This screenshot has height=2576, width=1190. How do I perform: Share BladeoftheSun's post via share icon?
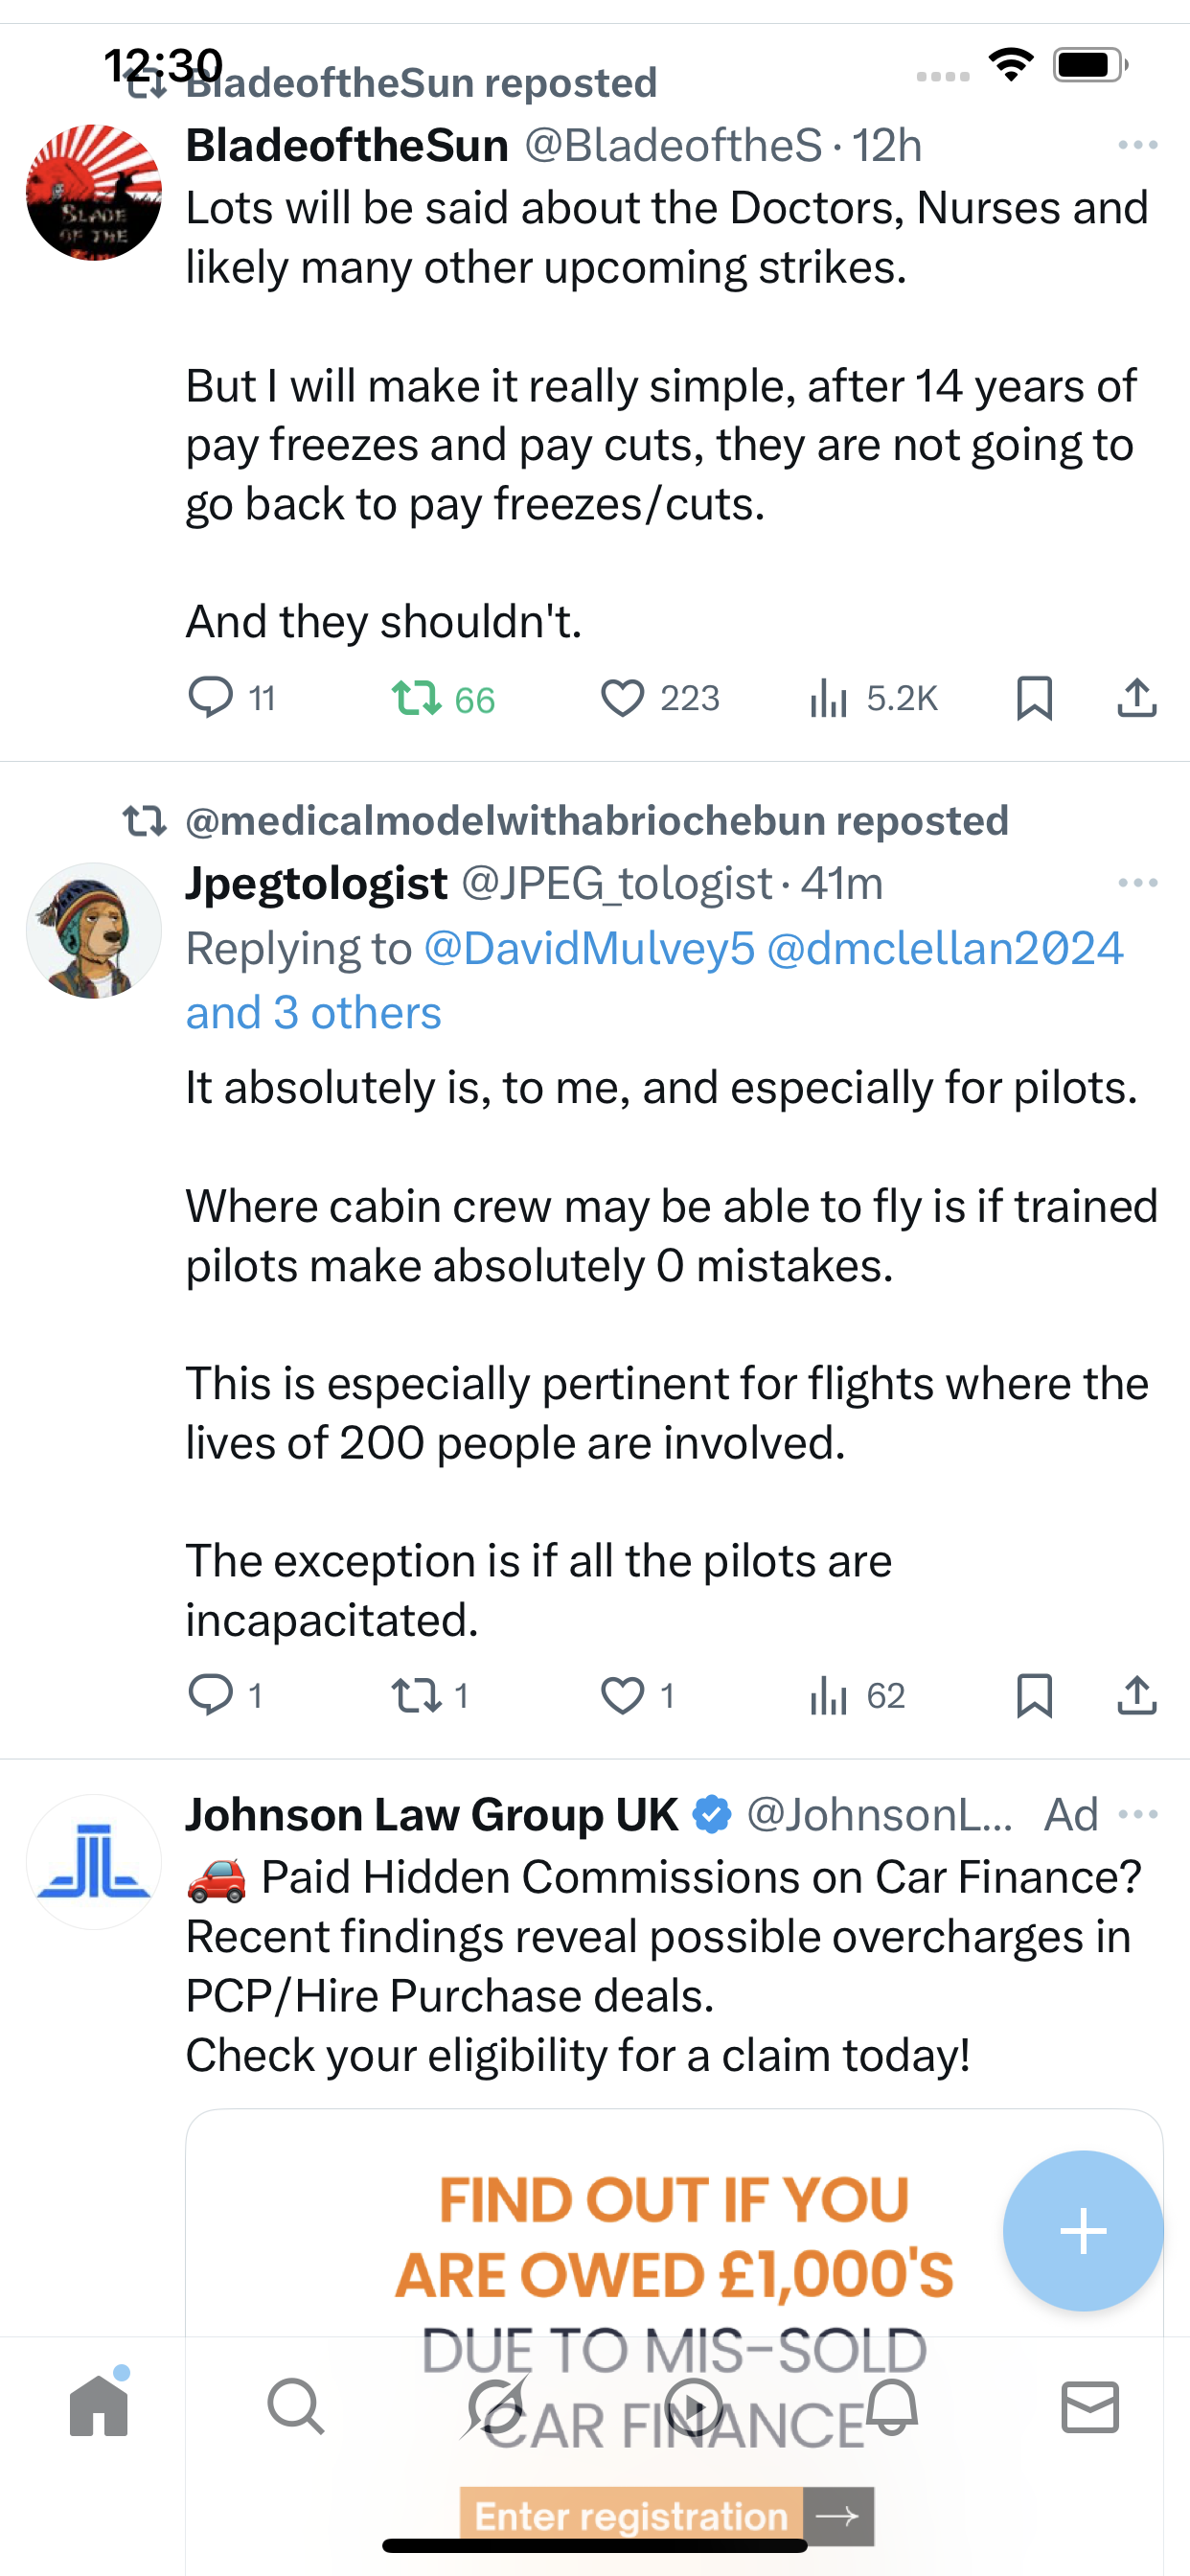[x=1136, y=697]
